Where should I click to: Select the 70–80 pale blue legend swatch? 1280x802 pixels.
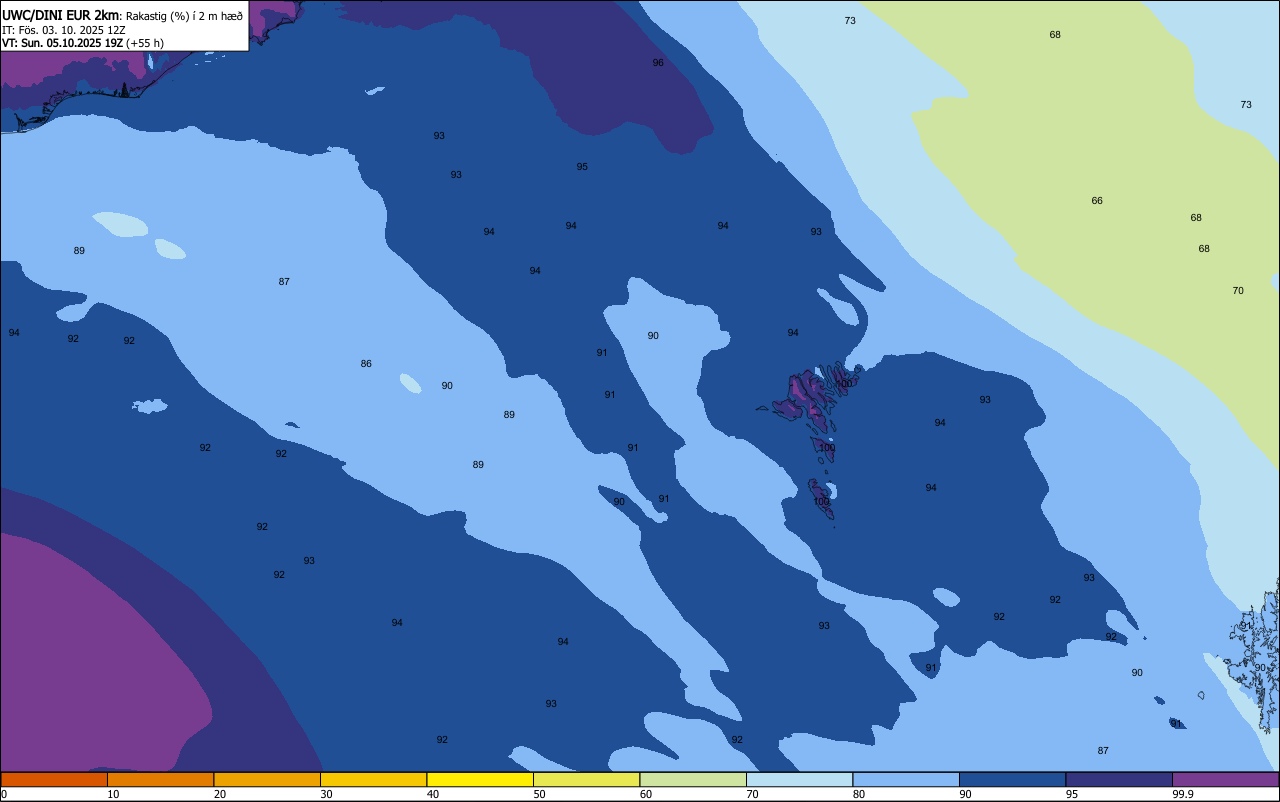tap(799, 779)
